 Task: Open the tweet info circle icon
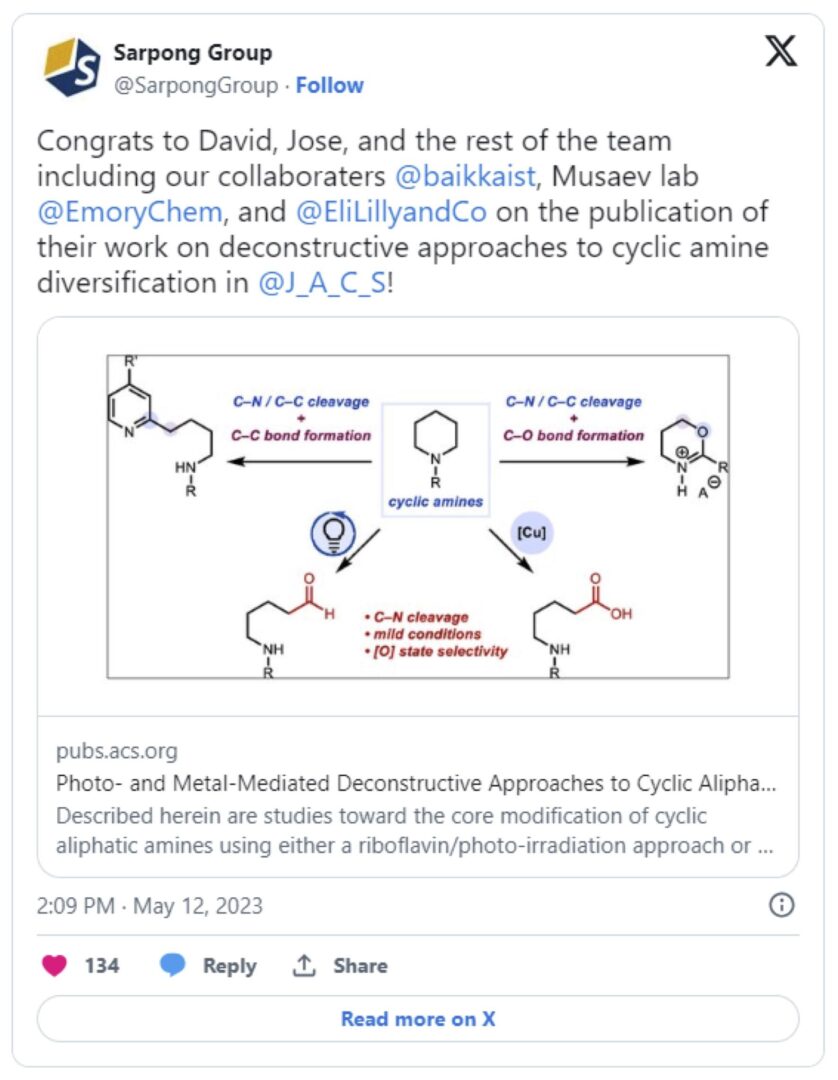pyautogui.click(x=781, y=904)
